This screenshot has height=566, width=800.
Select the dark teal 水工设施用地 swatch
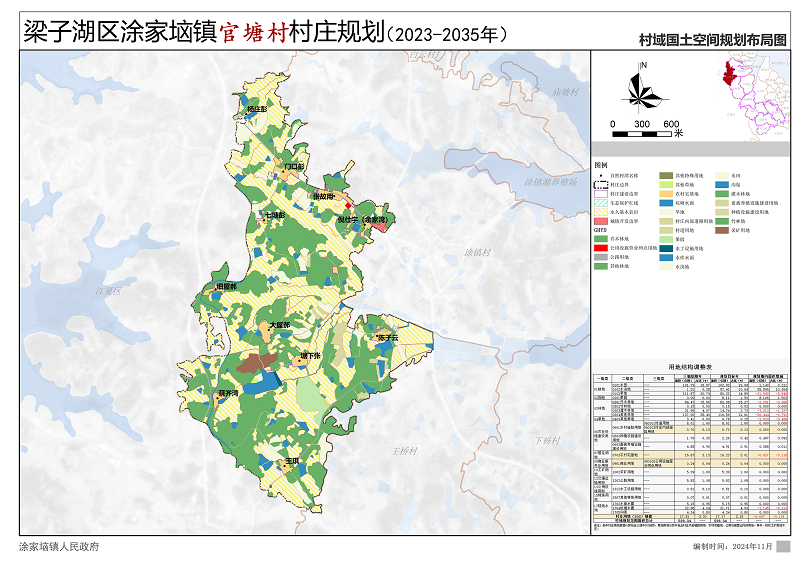pos(665,248)
